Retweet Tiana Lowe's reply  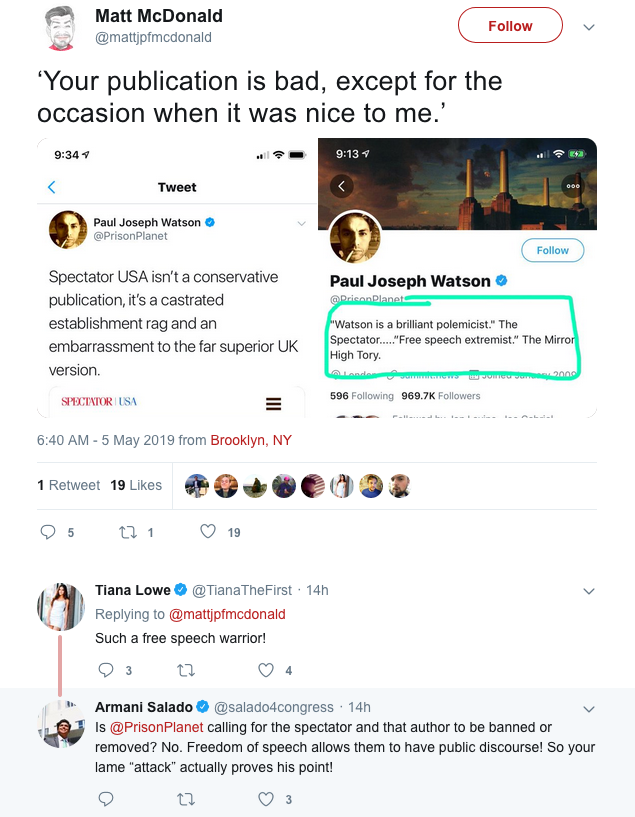185,670
